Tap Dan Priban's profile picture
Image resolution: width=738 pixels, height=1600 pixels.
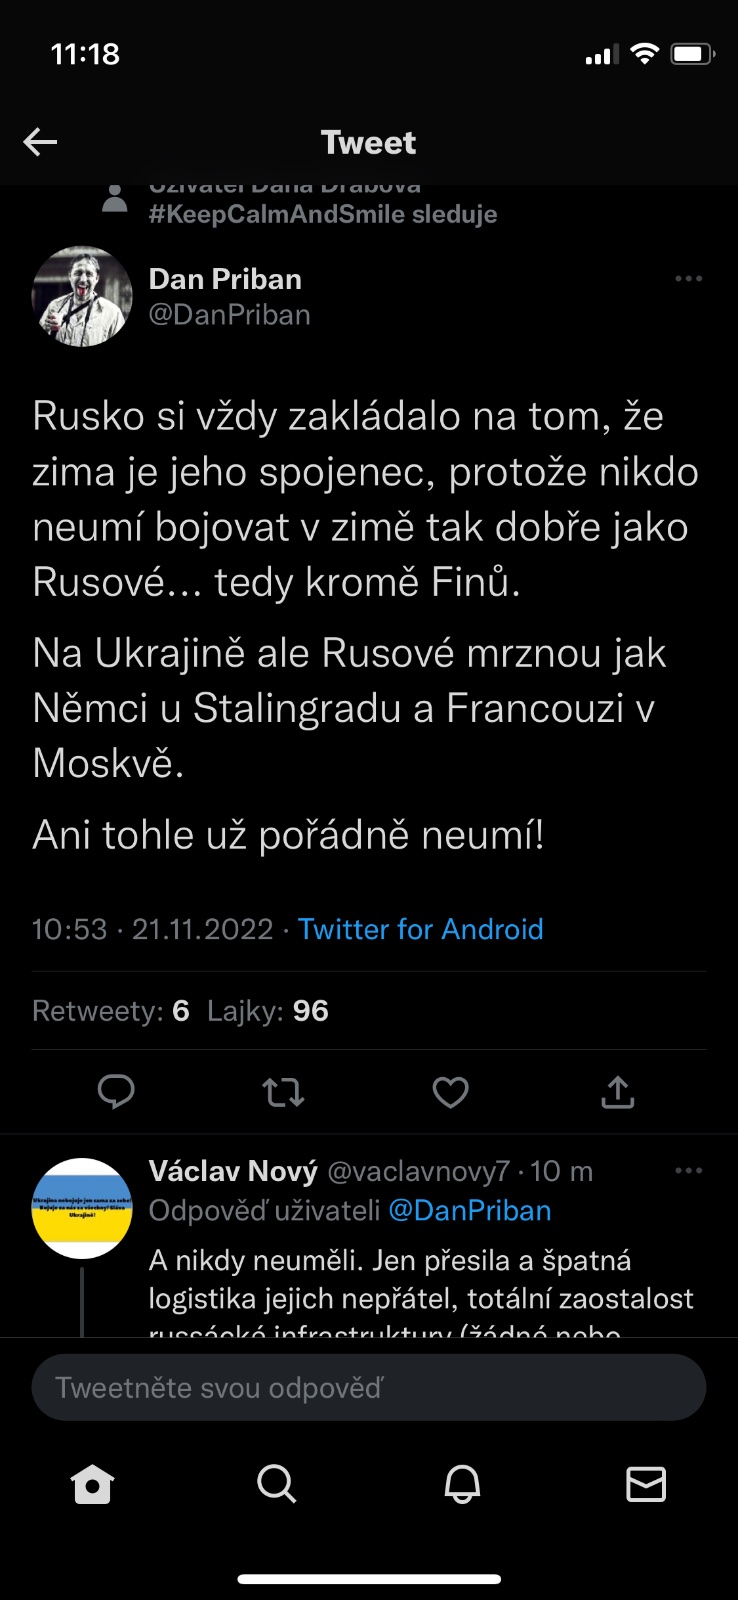pos(82,296)
